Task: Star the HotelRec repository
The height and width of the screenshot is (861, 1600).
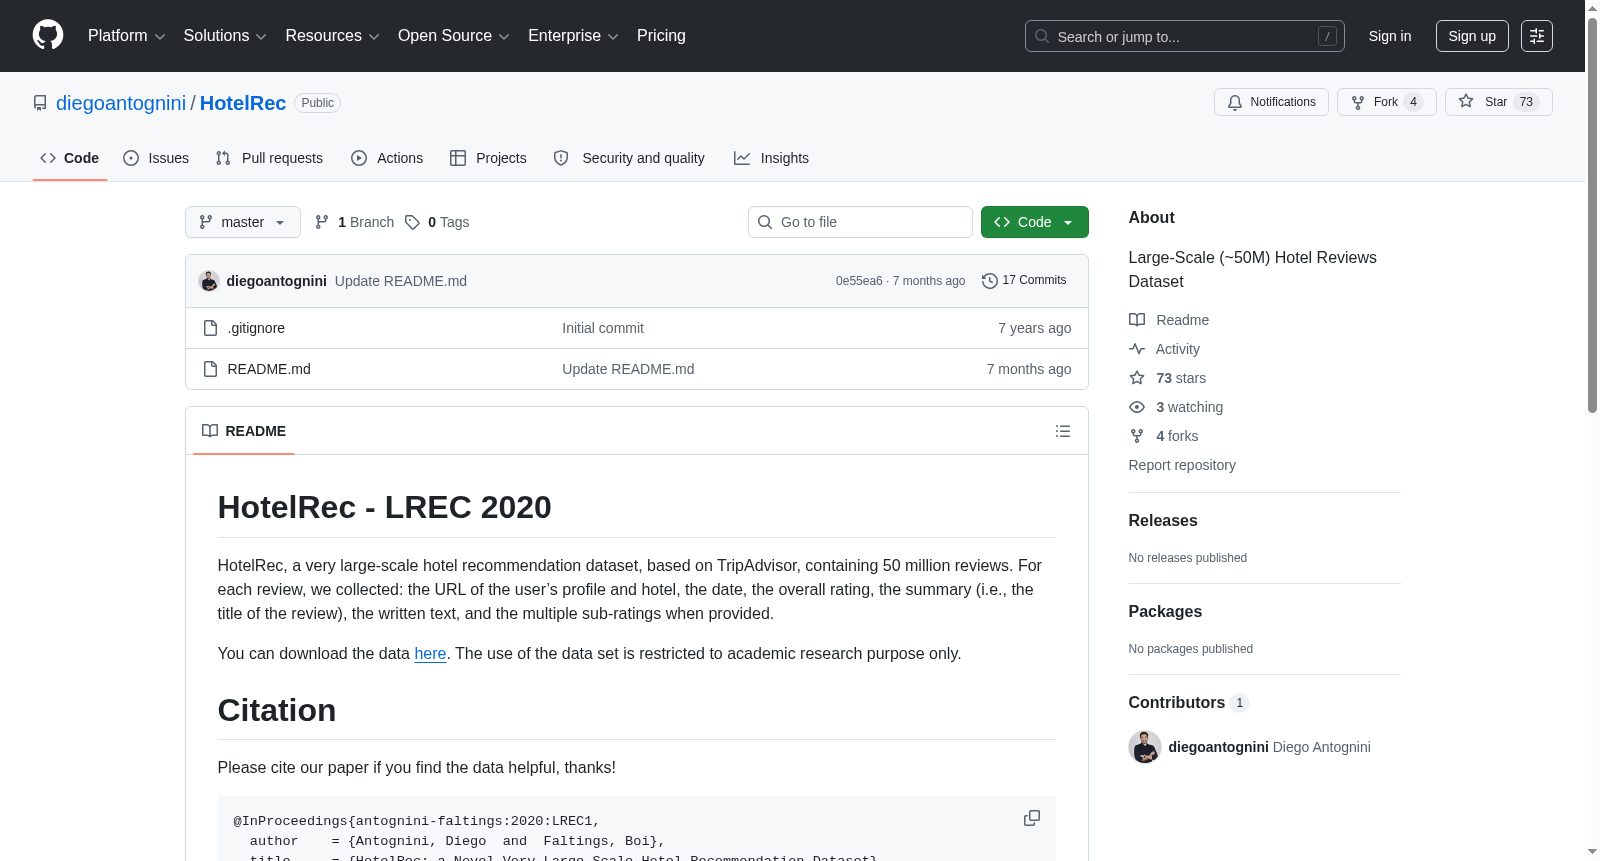Action: 1498,102
